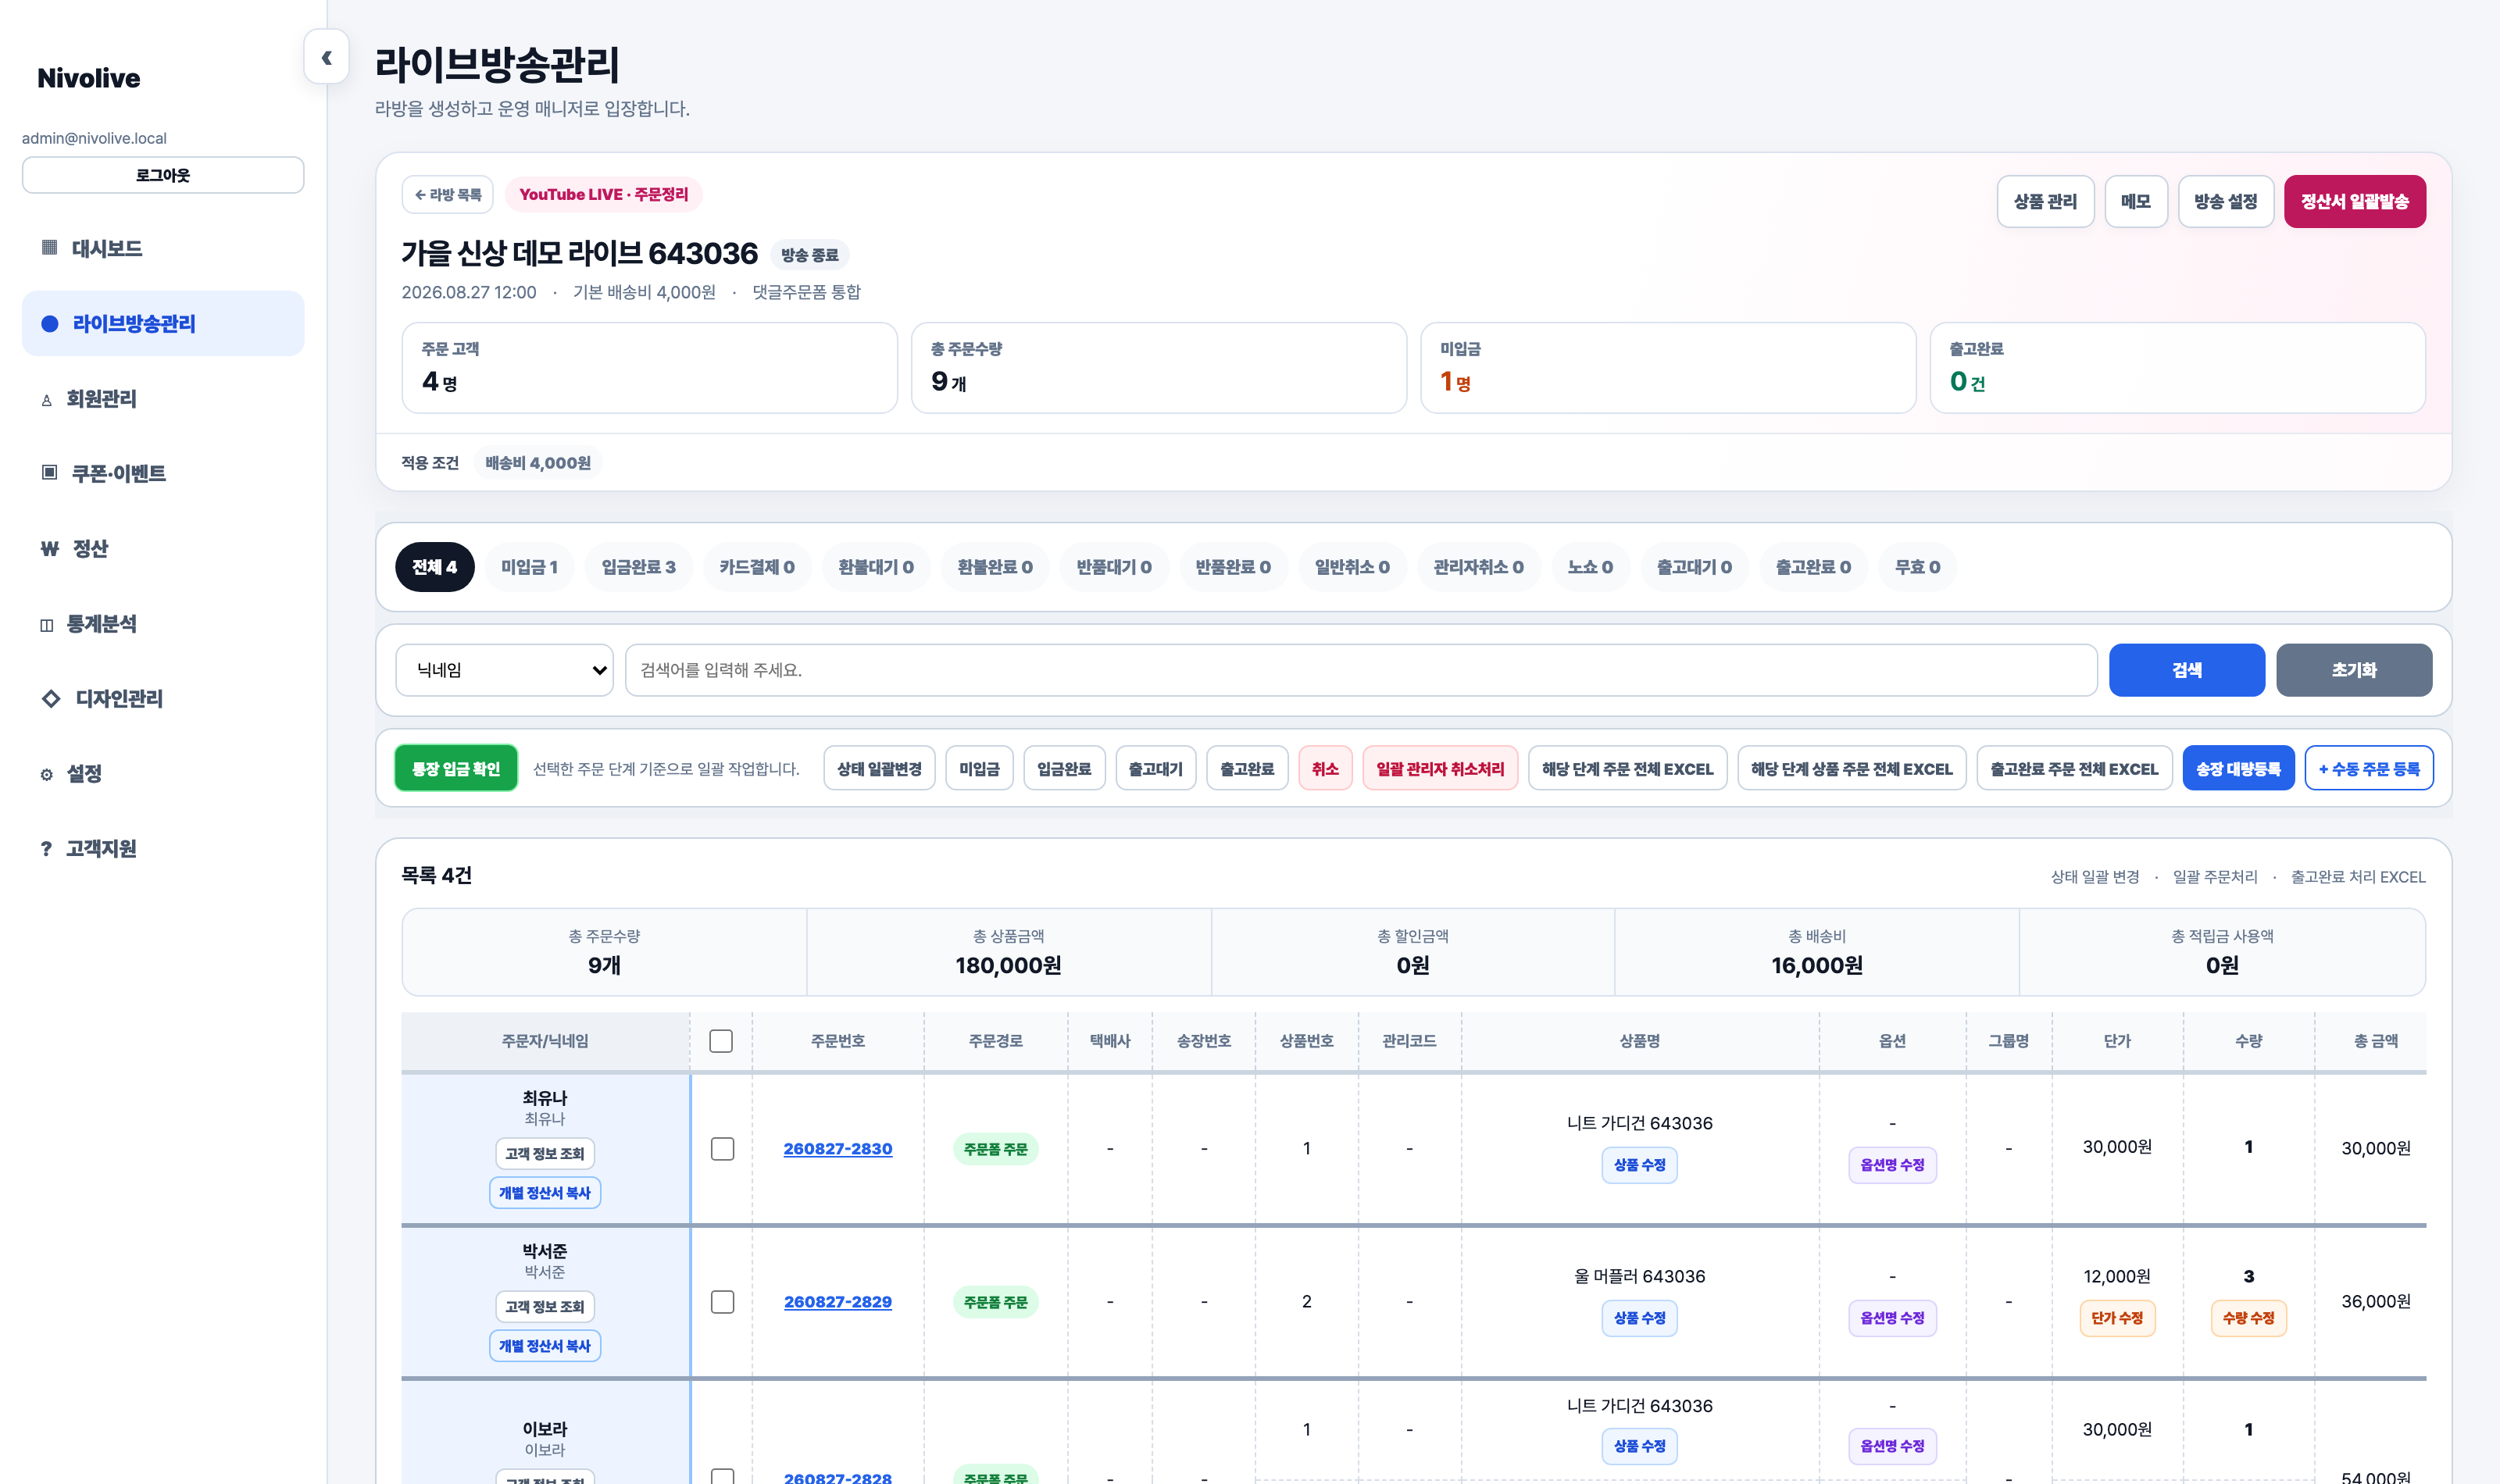
Task: Go back via ← 라방 목록
Action: [448, 194]
